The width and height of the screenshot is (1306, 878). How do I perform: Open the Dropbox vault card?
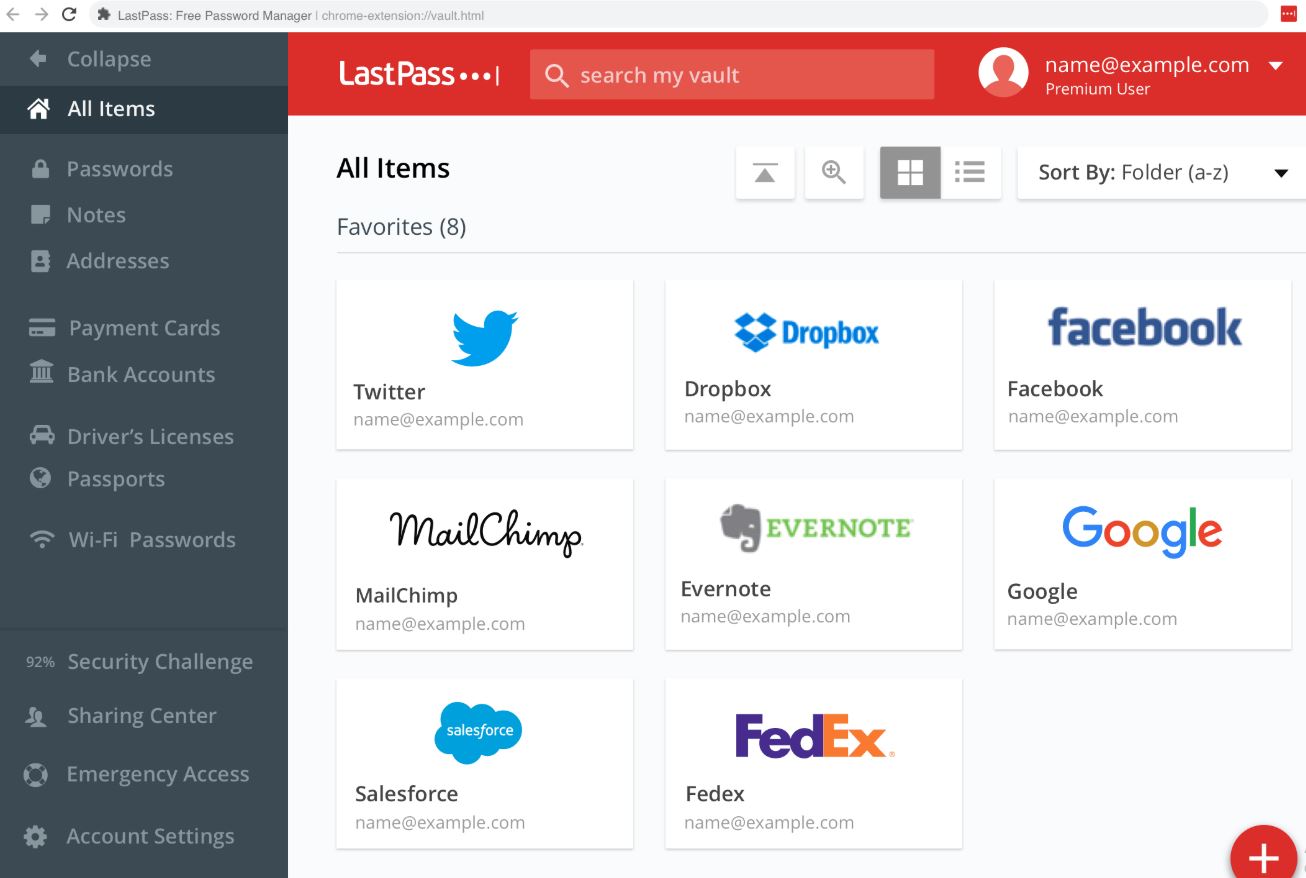point(814,364)
